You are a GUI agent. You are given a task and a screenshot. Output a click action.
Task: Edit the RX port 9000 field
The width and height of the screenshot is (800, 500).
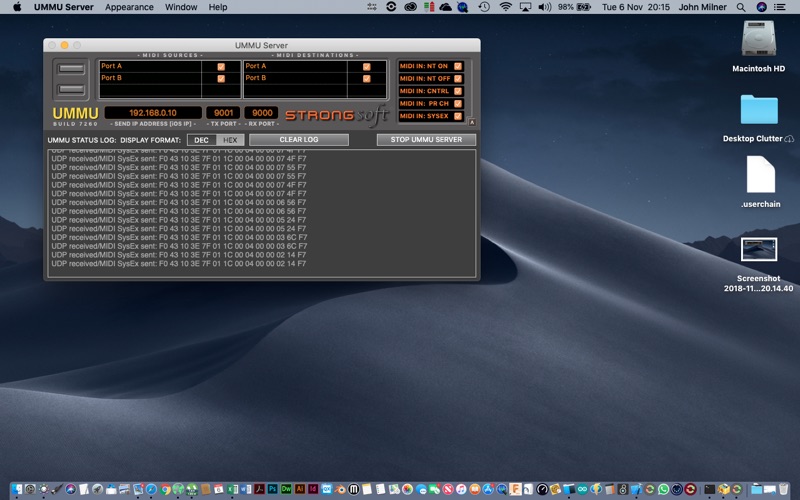[x=262, y=113]
